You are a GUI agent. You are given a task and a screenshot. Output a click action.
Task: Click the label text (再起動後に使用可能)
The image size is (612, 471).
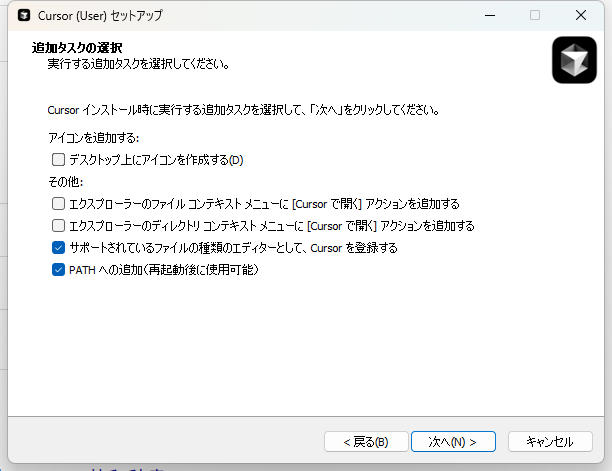point(205,269)
